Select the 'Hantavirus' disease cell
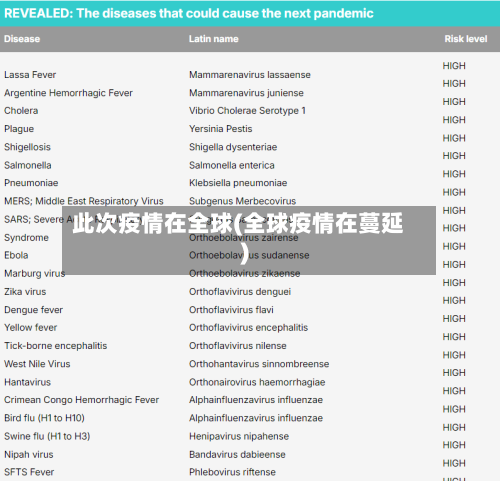The width and height of the screenshot is (500, 481). click(x=27, y=382)
